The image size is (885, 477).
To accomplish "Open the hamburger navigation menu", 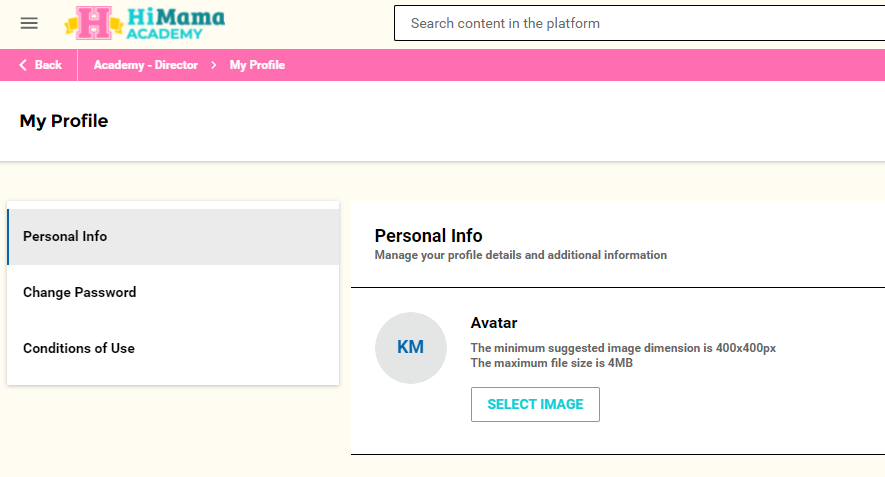I will (x=29, y=23).
